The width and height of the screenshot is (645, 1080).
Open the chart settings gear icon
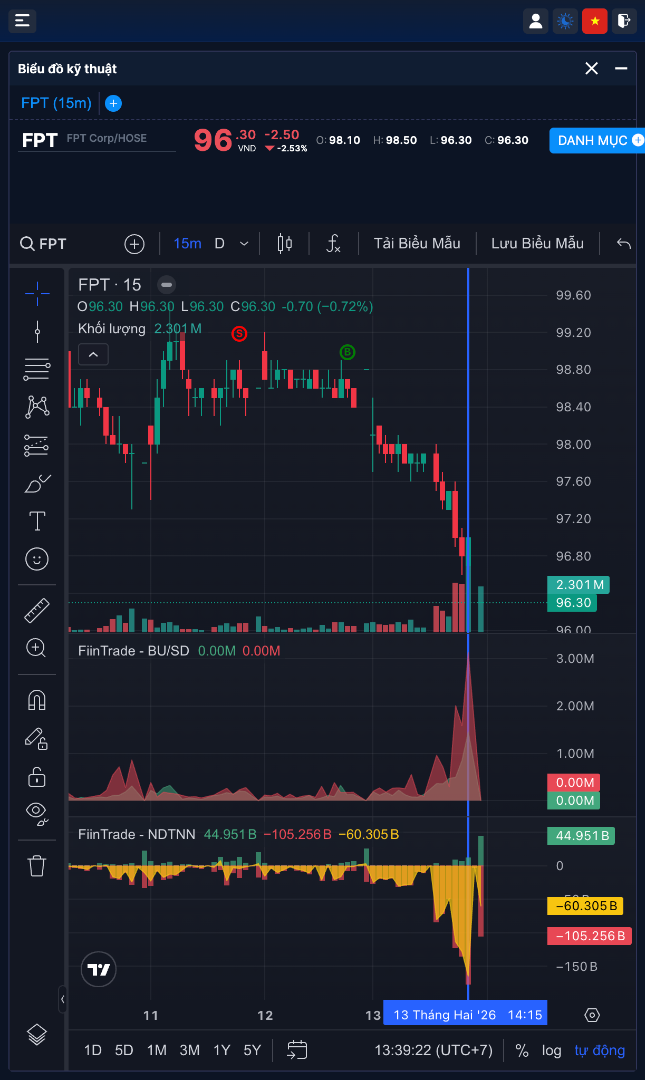point(592,1015)
